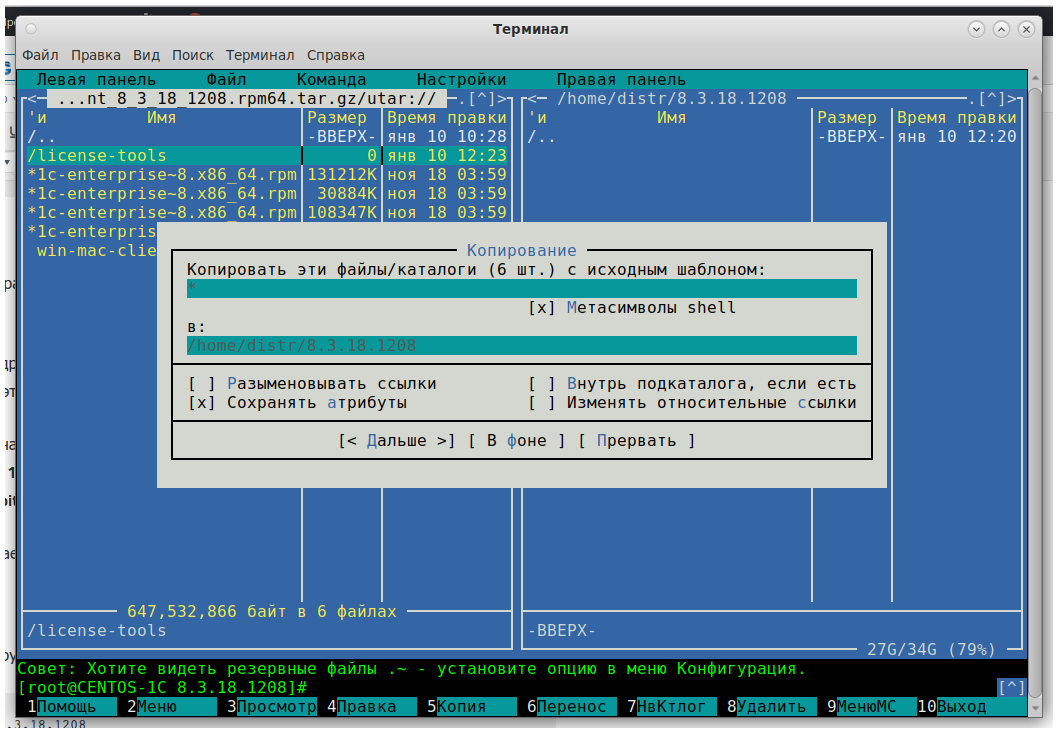Click 8 Удалить function key
Screen dimensions: 1058x733
tap(771, 707)
